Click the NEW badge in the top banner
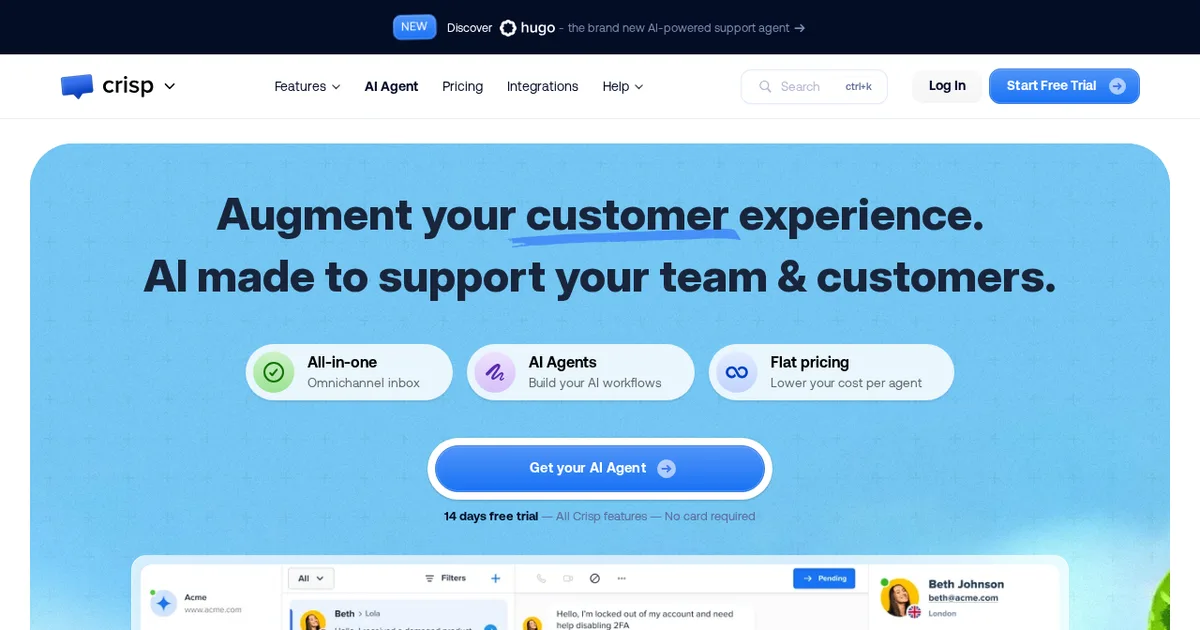 pyautogui.click(x=414, y=27)
